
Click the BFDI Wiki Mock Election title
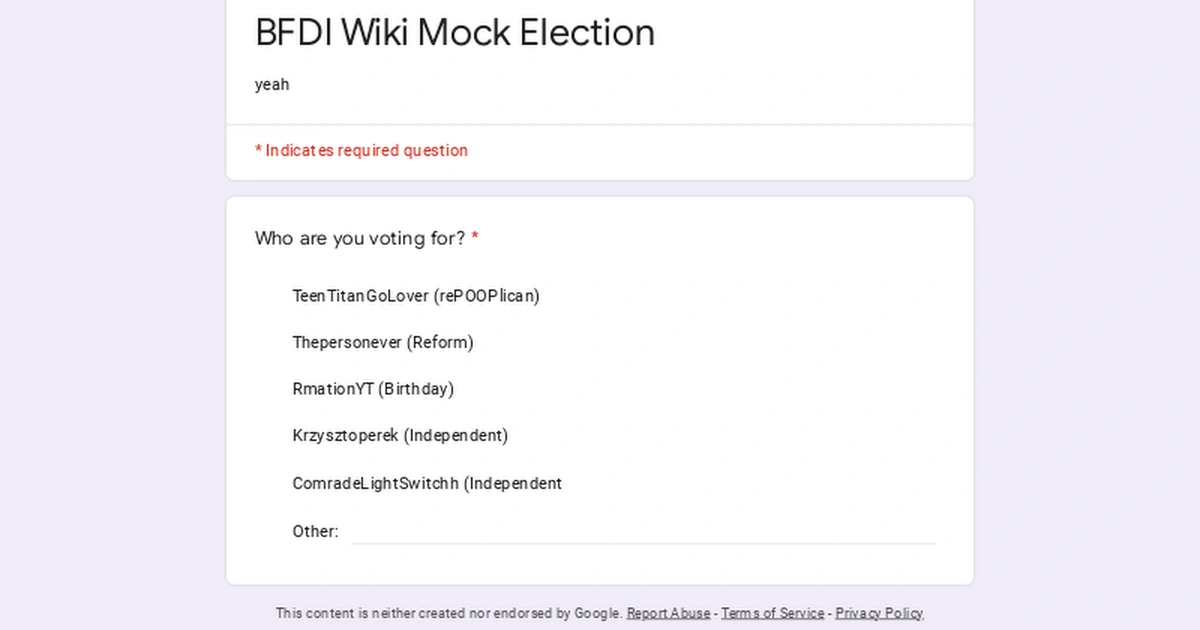click(455, 33)
